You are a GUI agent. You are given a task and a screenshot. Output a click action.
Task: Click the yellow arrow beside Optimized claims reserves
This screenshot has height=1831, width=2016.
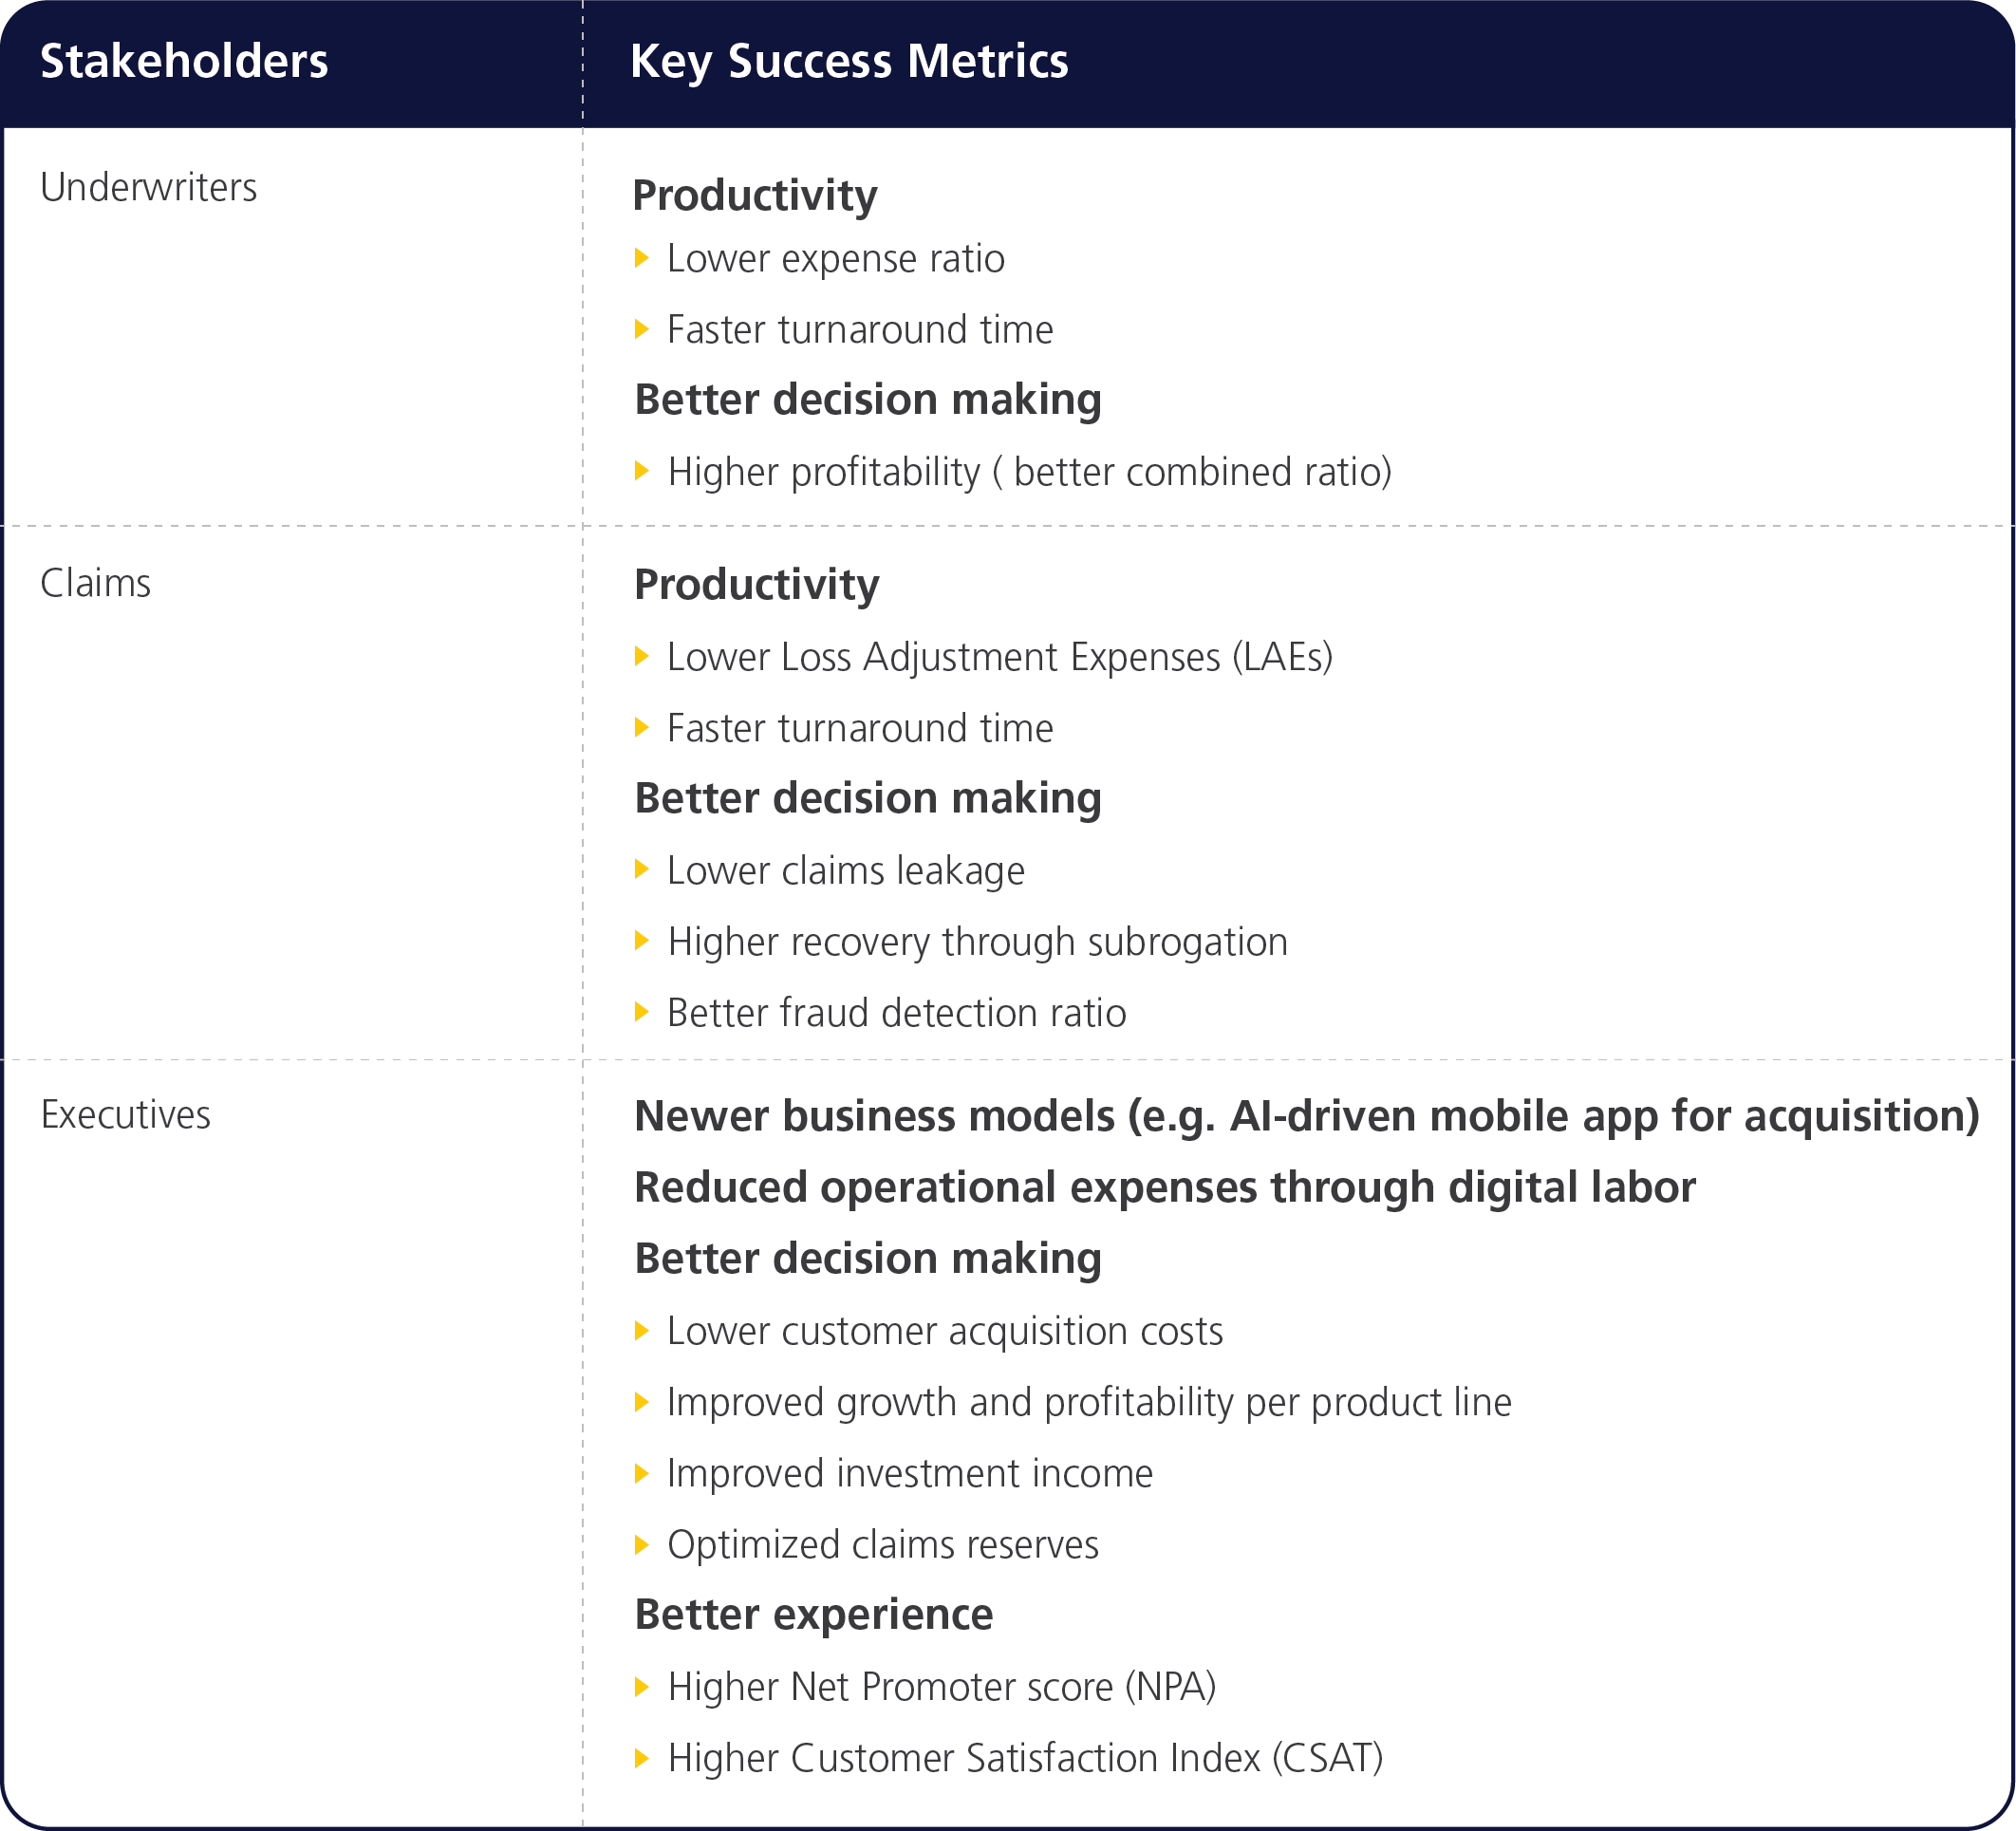[x=642, y=1544]
